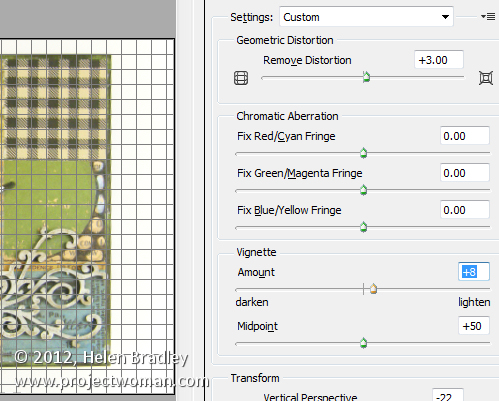
Task: Click the gingham pattern in preview image
Action: pyautogui.click(x=55, y=108)
